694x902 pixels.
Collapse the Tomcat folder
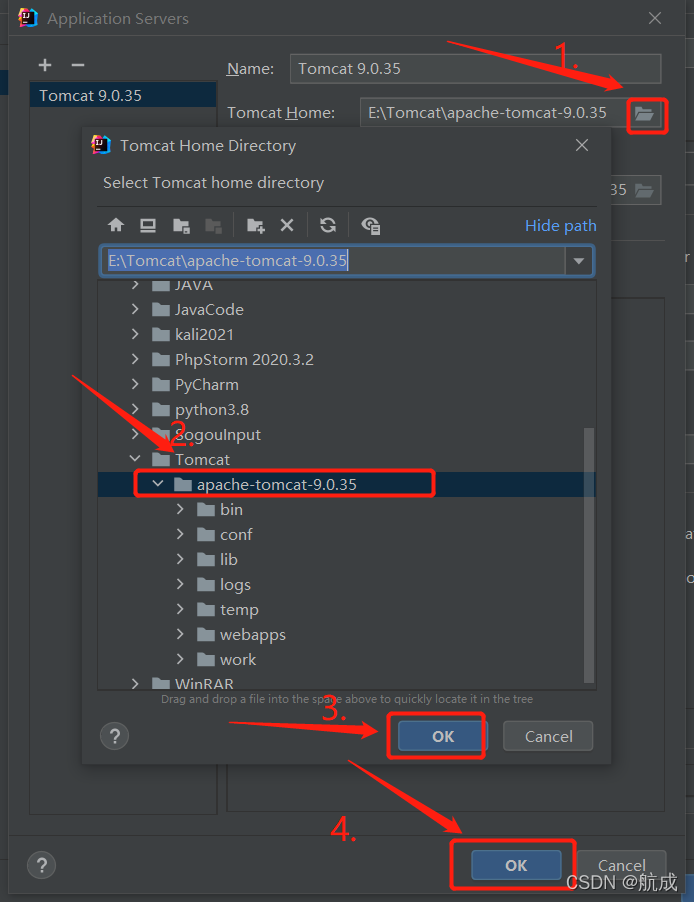[135, 459]
